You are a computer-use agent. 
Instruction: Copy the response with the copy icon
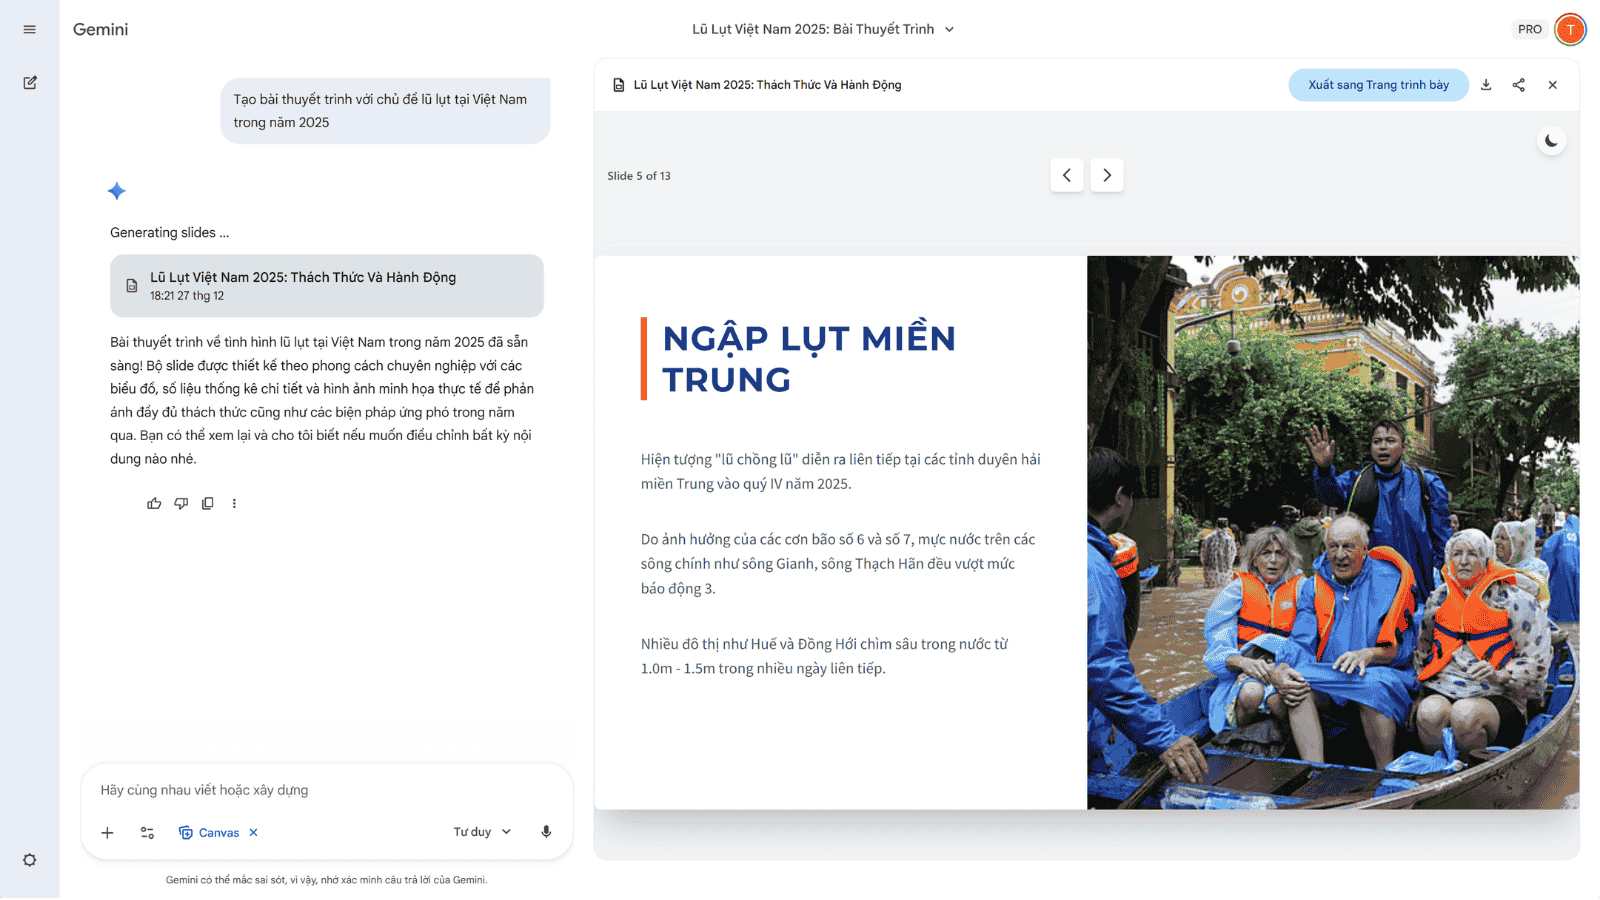coord(208,504)
